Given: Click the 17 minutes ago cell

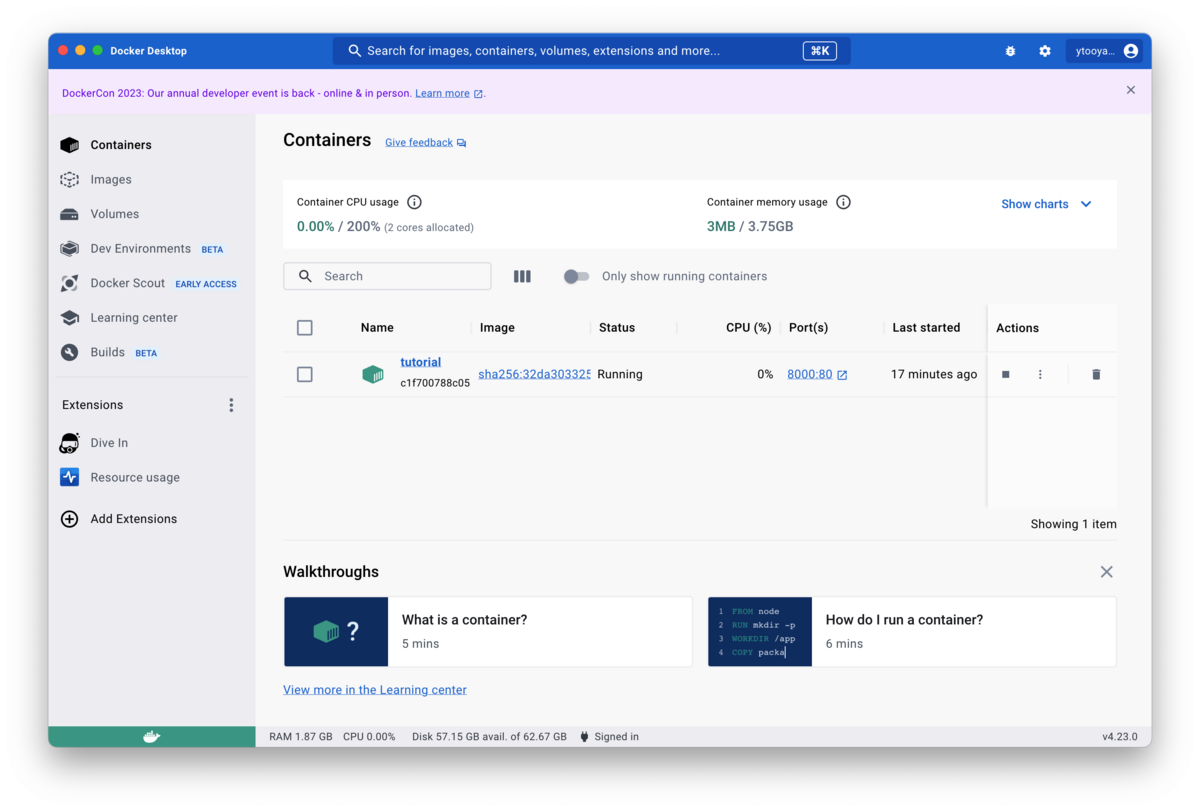Looking at the screenshot, I should click(934, 374).
